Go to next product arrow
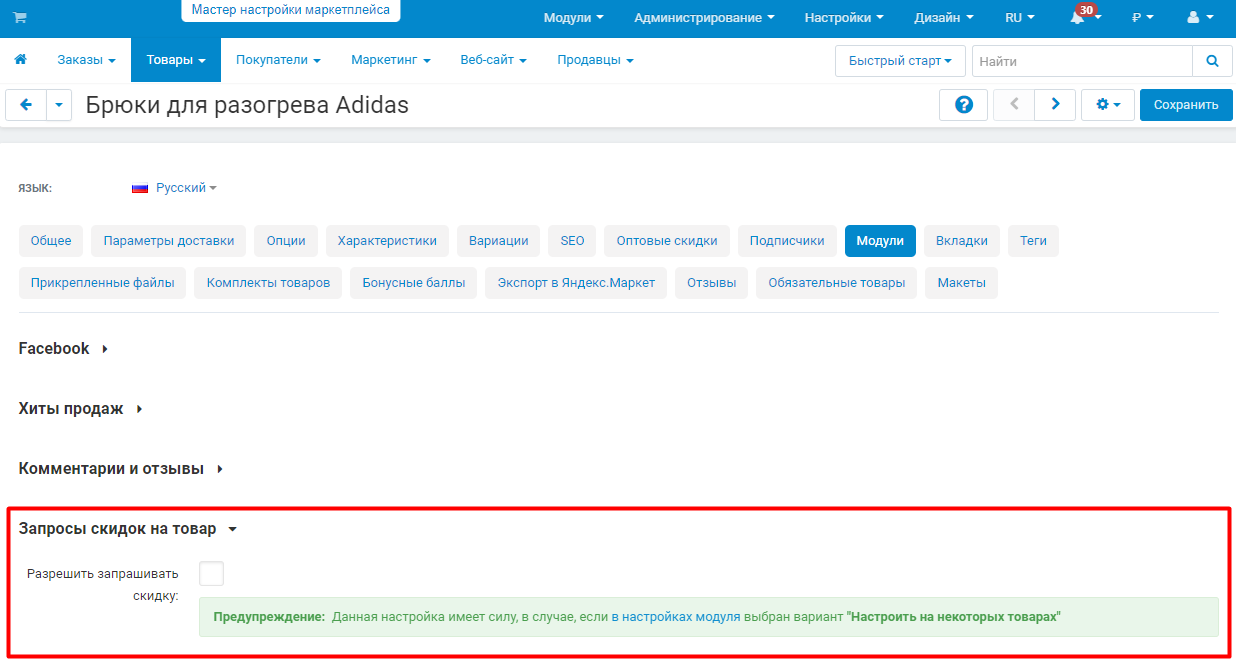Screen dimensions: 1236x669 tap(1055, 105)
